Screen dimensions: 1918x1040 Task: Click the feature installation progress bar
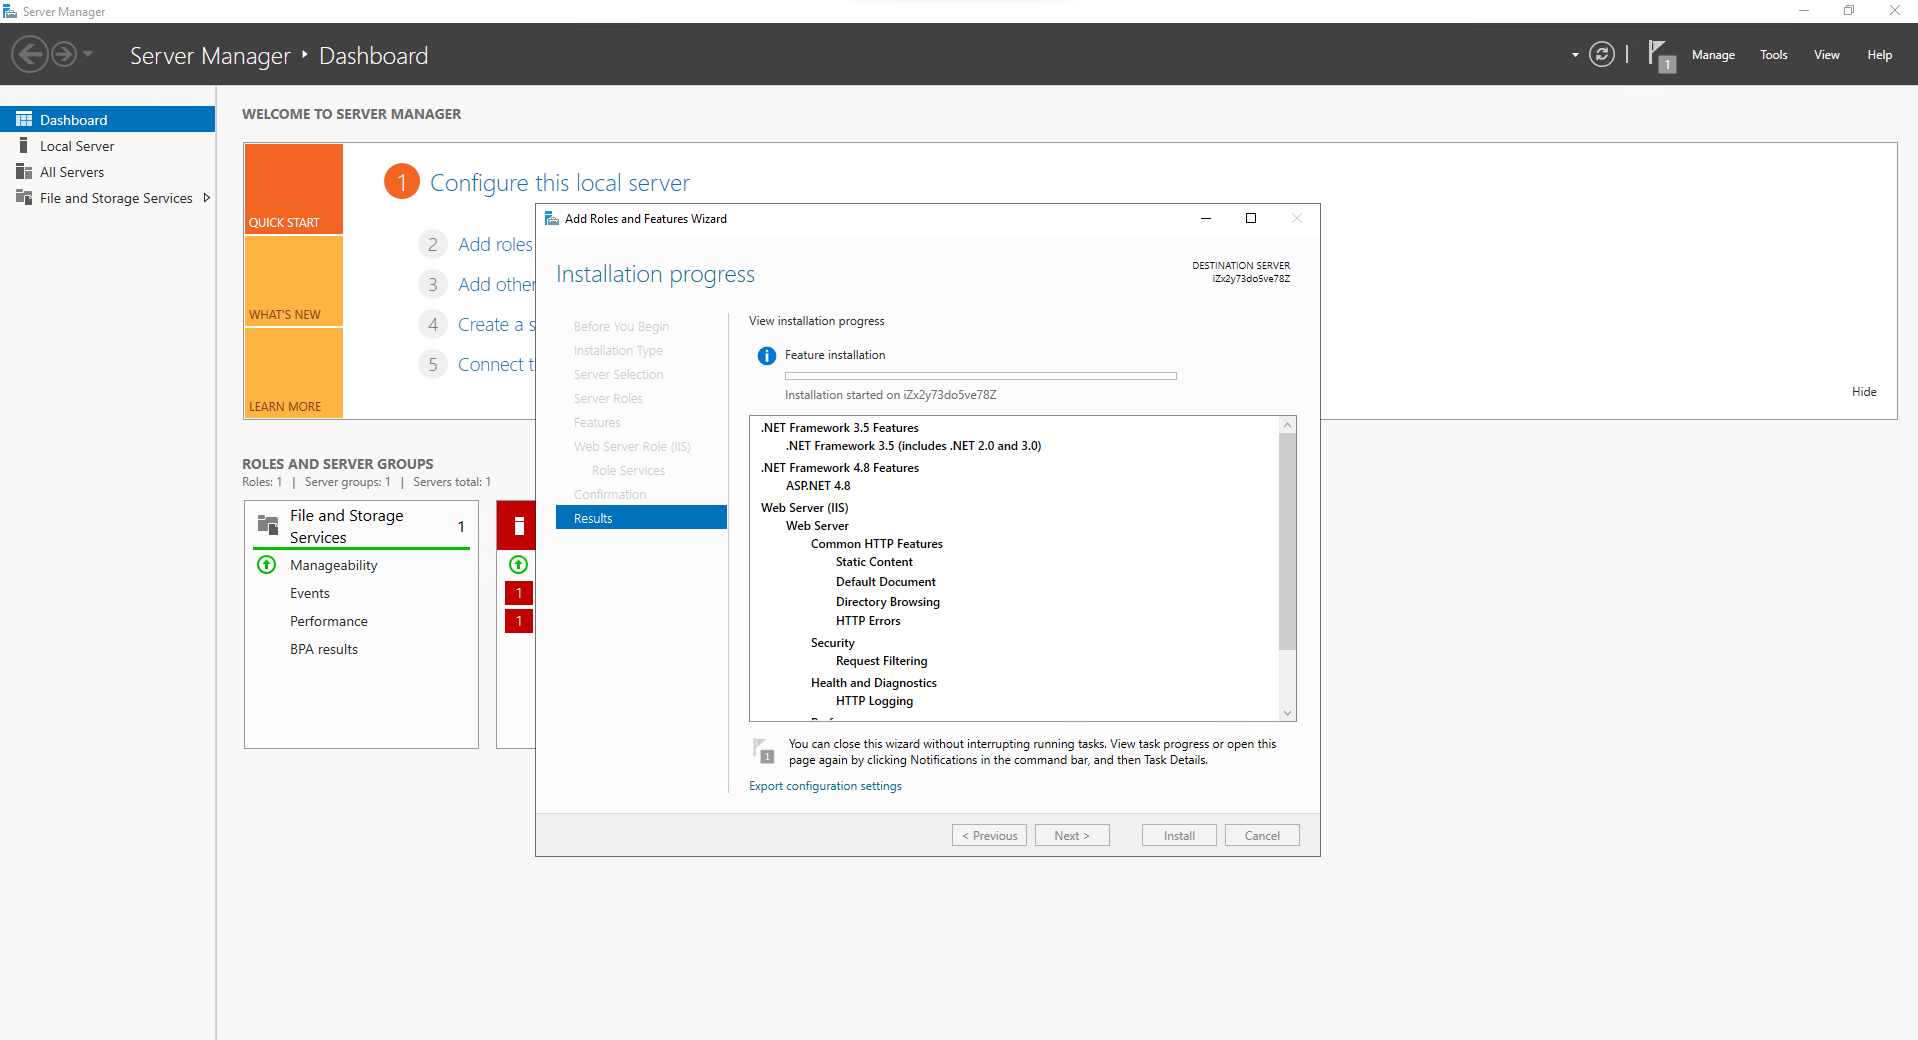click(x=981, y=376)
